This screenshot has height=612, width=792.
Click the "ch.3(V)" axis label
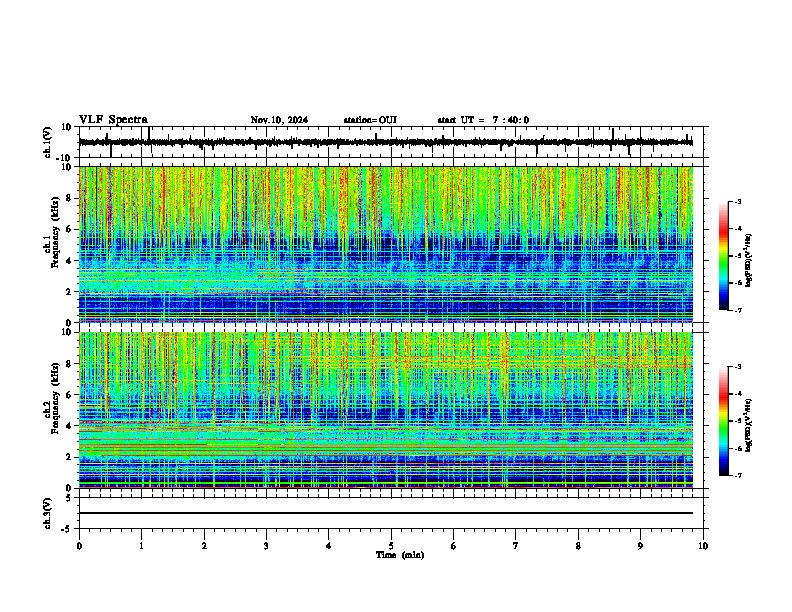pyautogui.click(x=48, y=513)
